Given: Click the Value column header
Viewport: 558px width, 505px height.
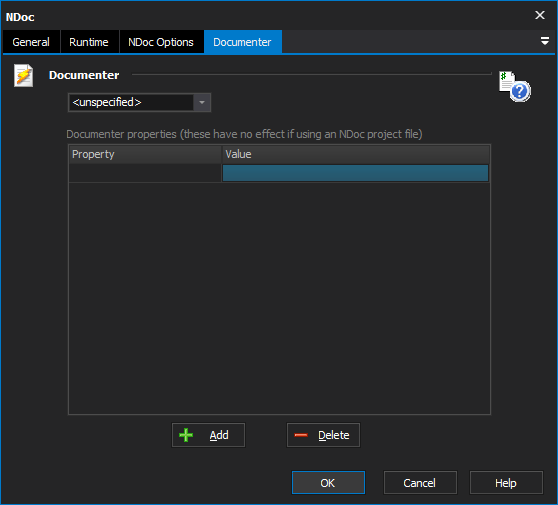Looking at the screenshot, I should (x=356, y=154).
